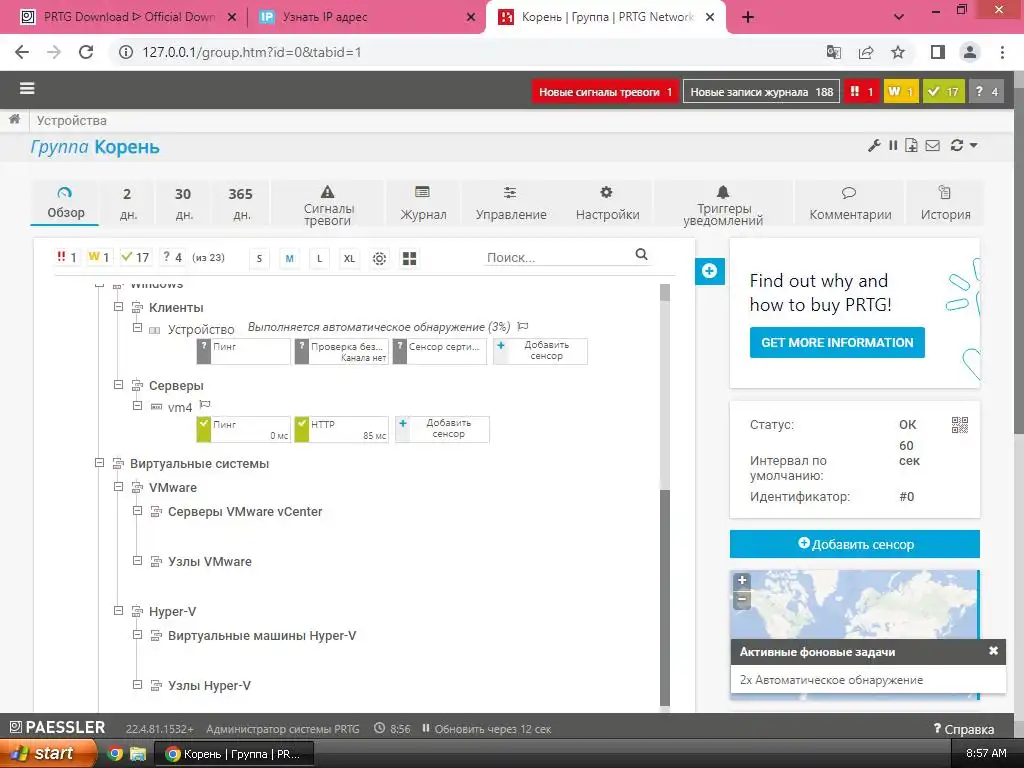The height and width of the screenshot is (768, 1024).
Task: Click New alarms button in header
Action: click(x=605, y=91)
